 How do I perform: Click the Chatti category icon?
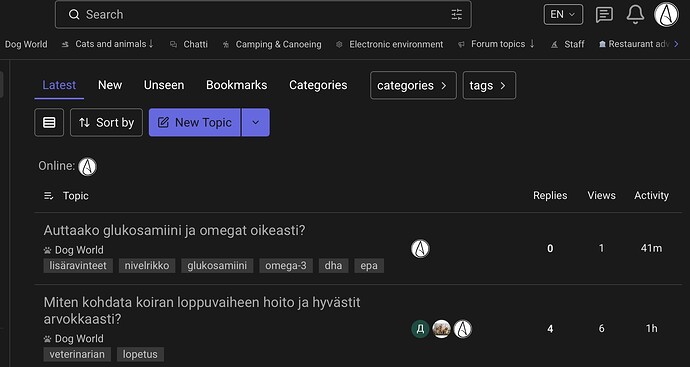(173, 44)
